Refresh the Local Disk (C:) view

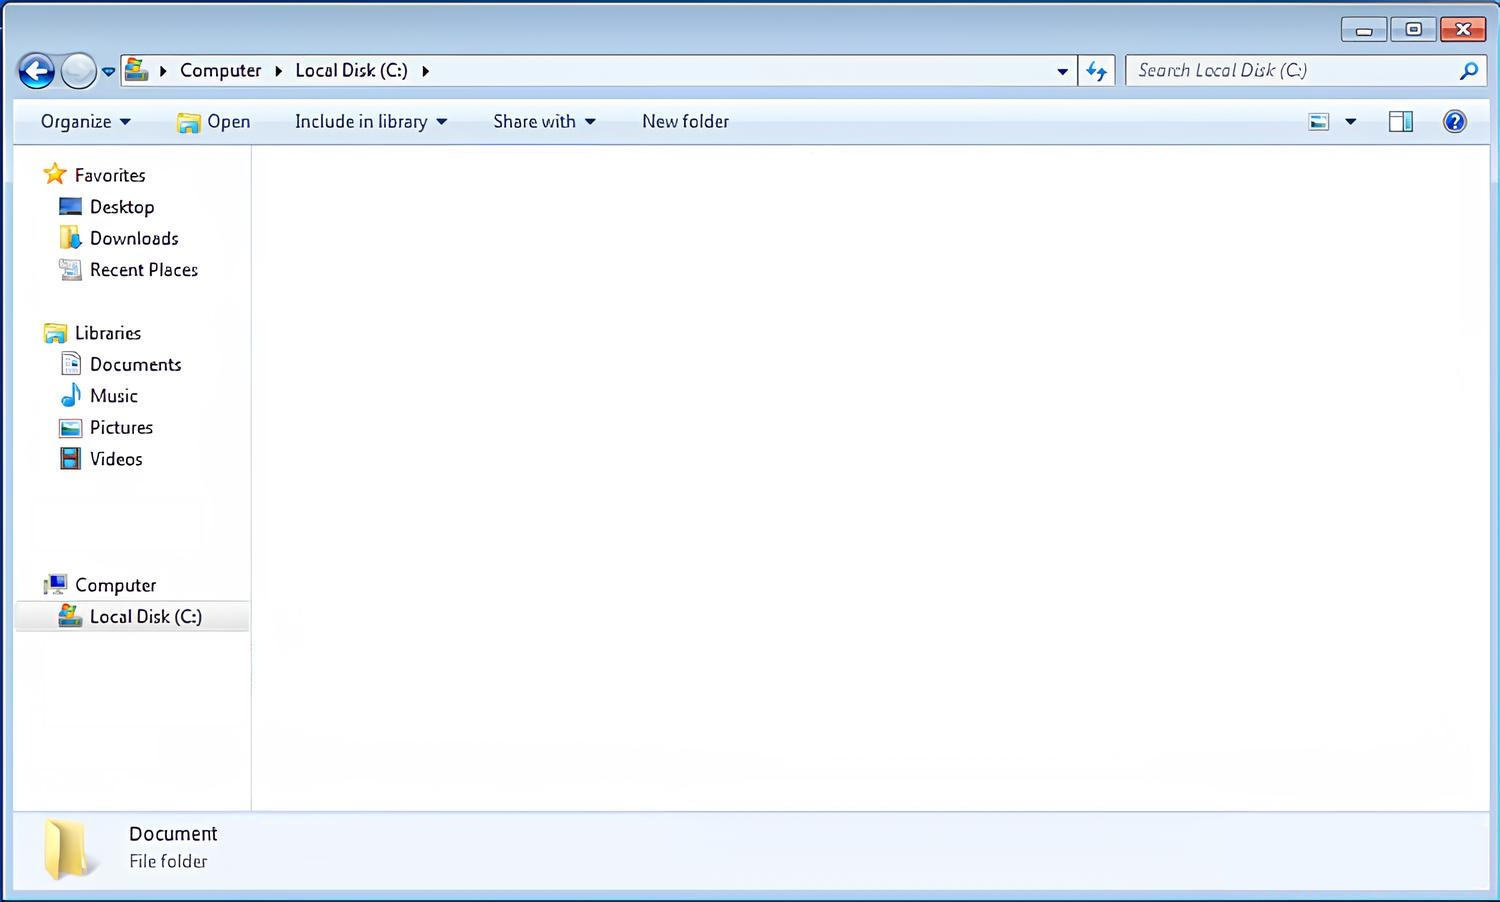coord(1097,71)
